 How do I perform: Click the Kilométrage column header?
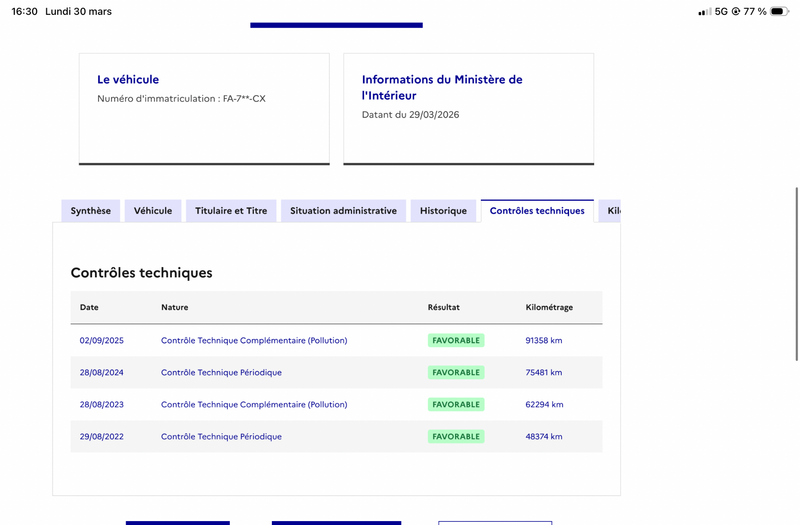pos(549,307)
